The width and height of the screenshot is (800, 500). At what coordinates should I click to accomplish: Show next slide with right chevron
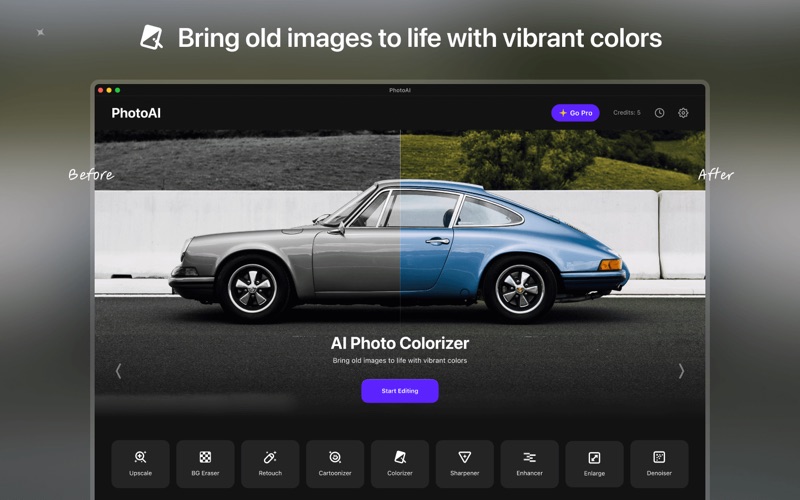[681, 371]
